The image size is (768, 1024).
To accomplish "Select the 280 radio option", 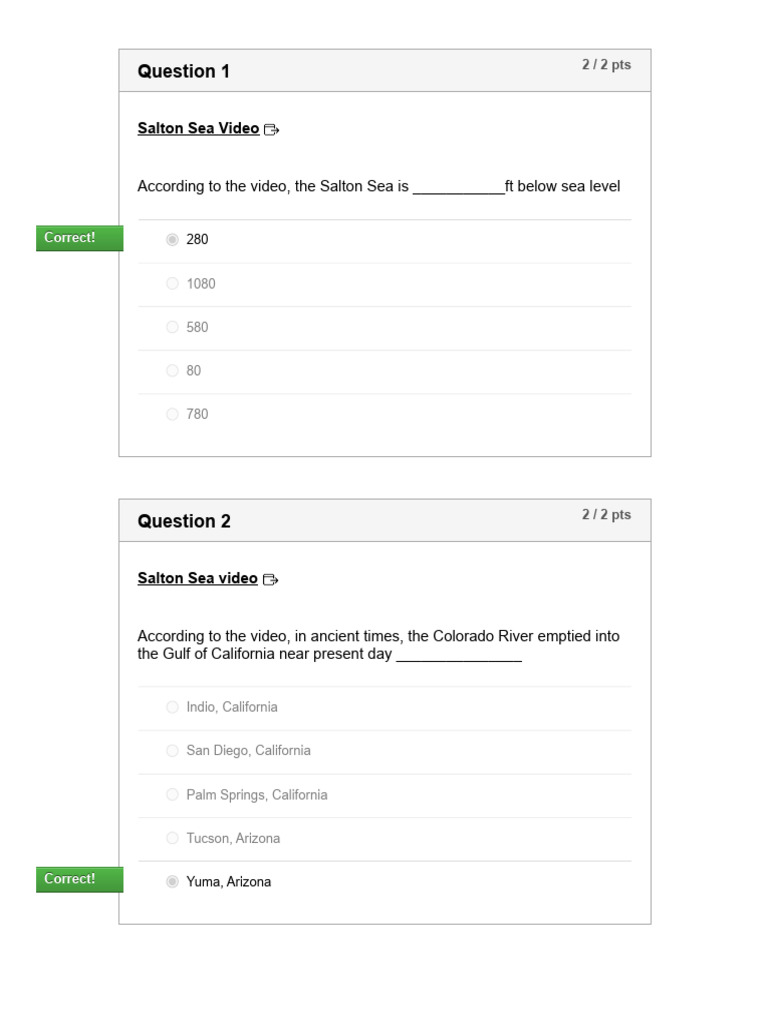I will point(172,240).
